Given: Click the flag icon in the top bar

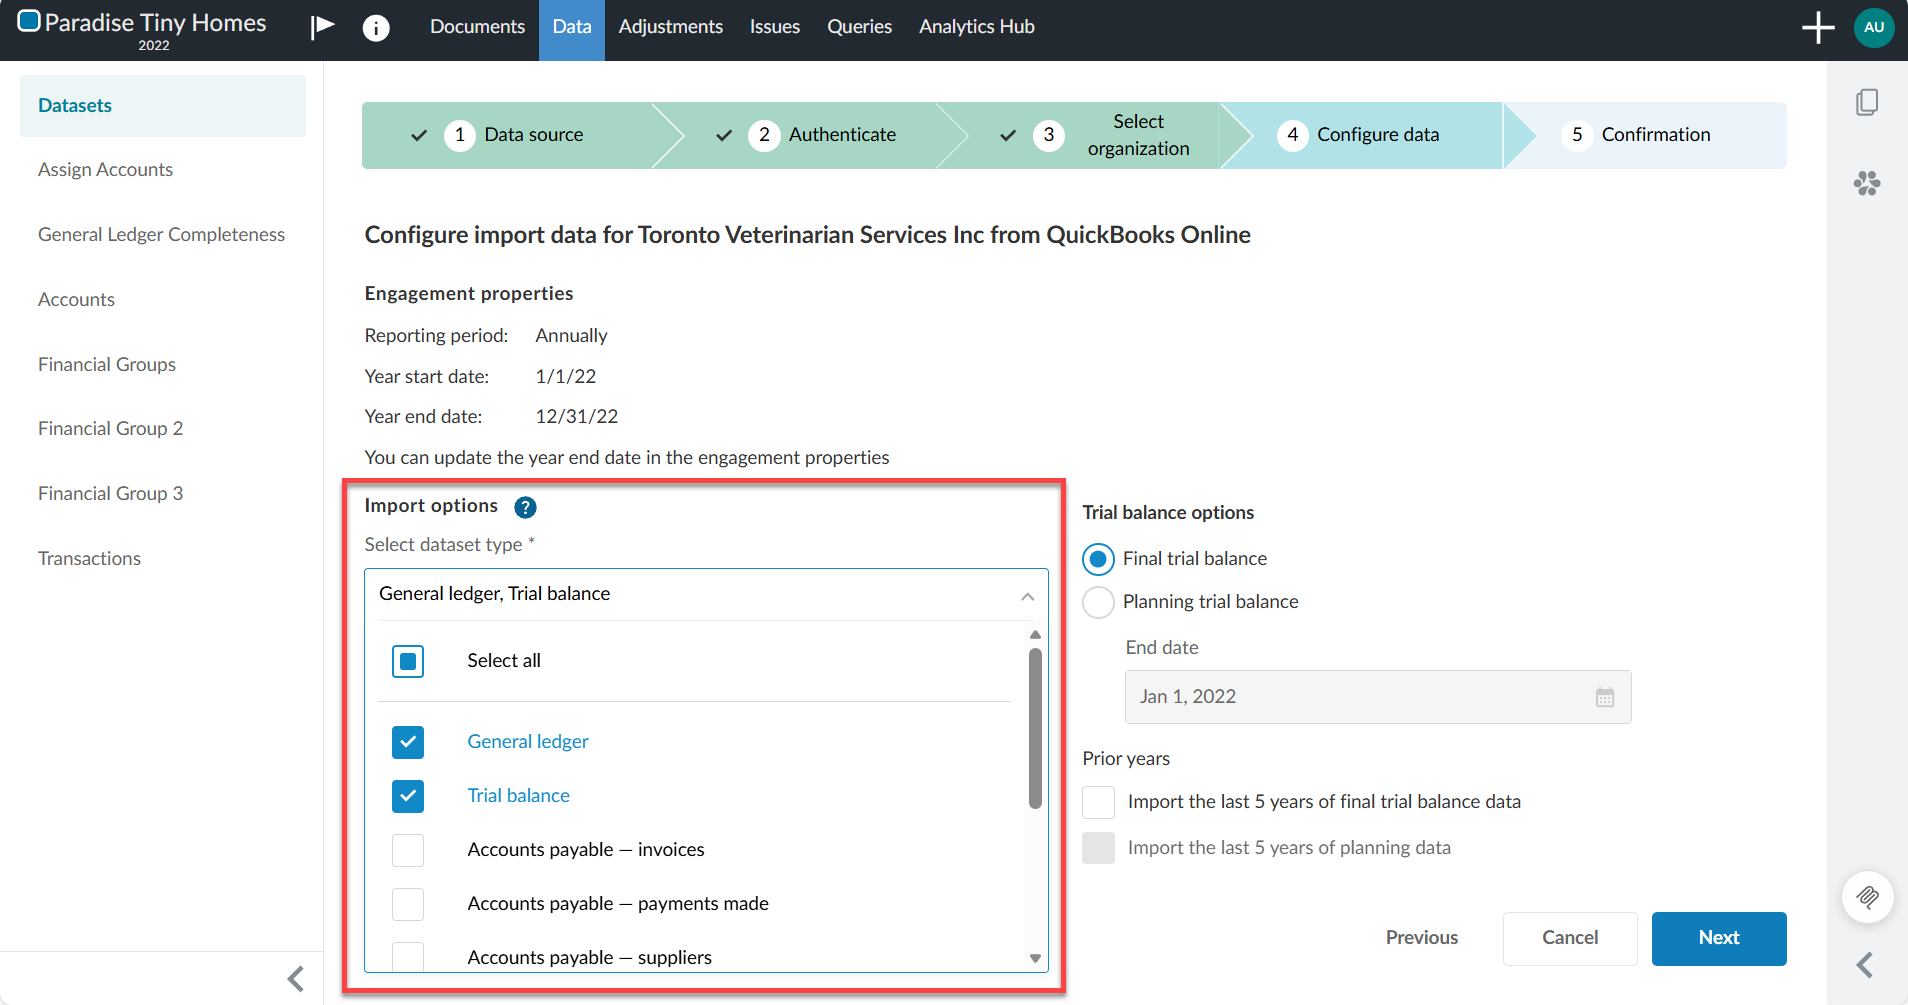Looking at the screenshot, I should point(322,27).
